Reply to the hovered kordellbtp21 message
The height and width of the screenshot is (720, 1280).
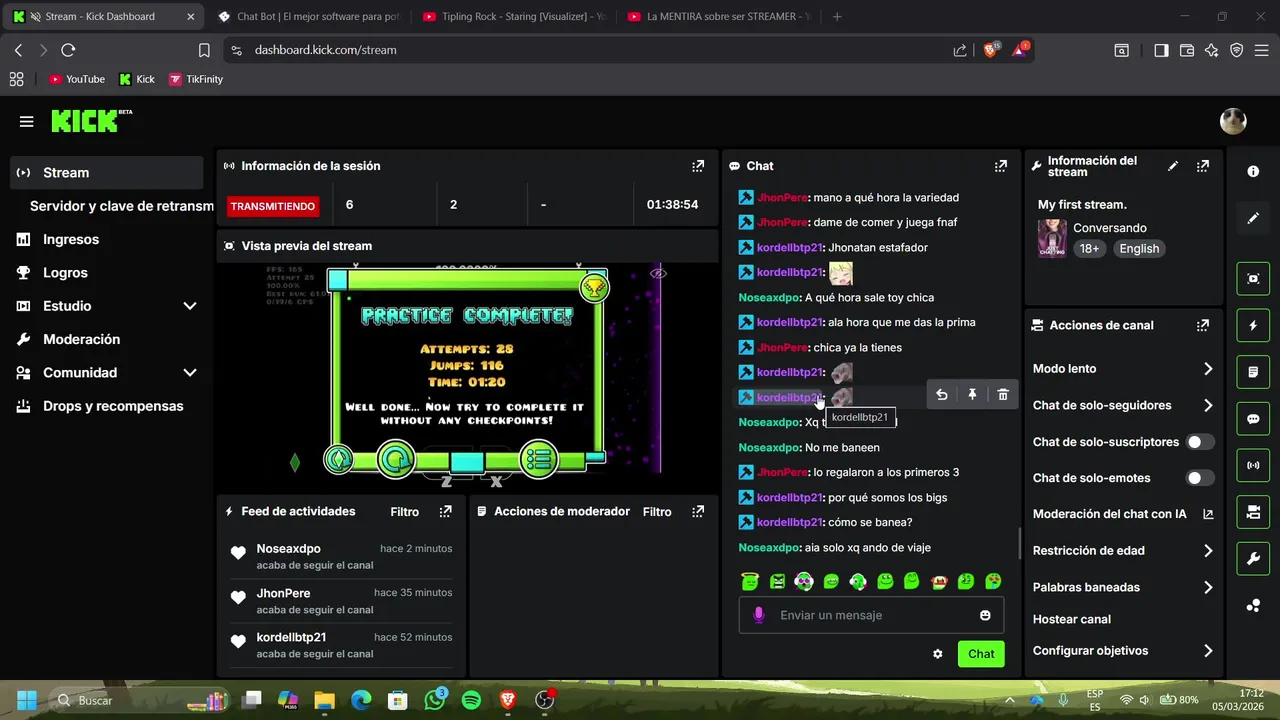[x=941, y=395]
